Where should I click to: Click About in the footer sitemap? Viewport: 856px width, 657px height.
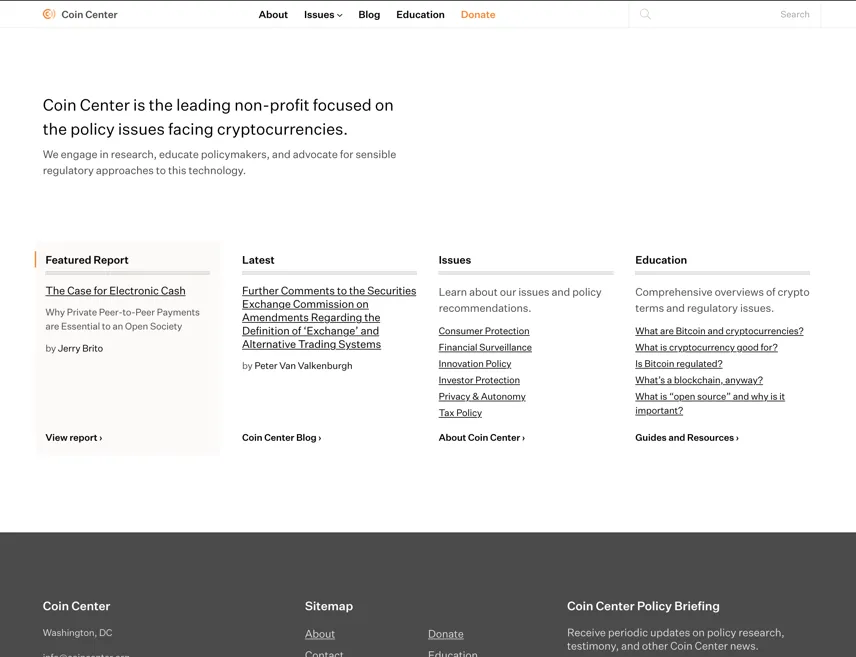click(320, 634)
